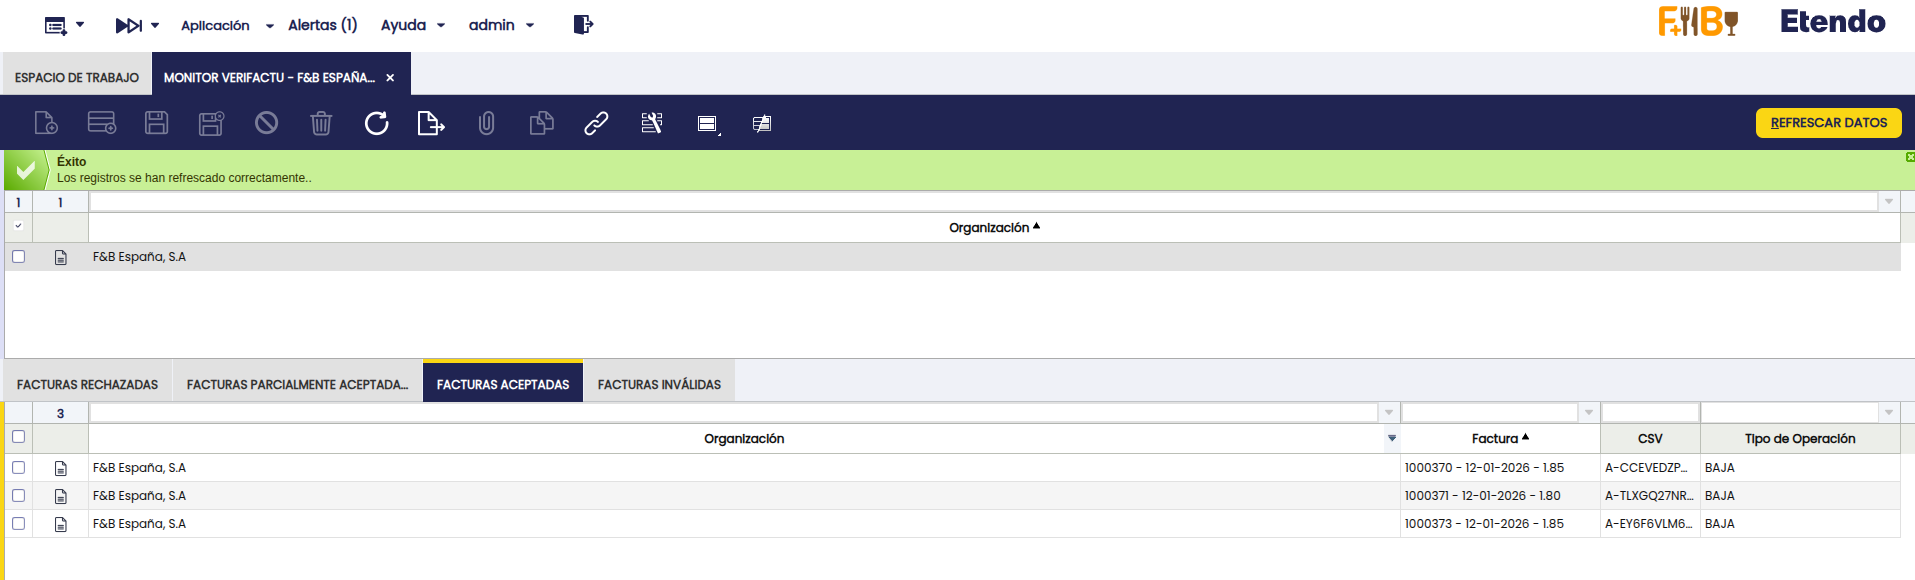Toggle select-all checkbox in accepted invoices grid
Image resolution: width=1915 pixels, height=580 pixels.
18,436
